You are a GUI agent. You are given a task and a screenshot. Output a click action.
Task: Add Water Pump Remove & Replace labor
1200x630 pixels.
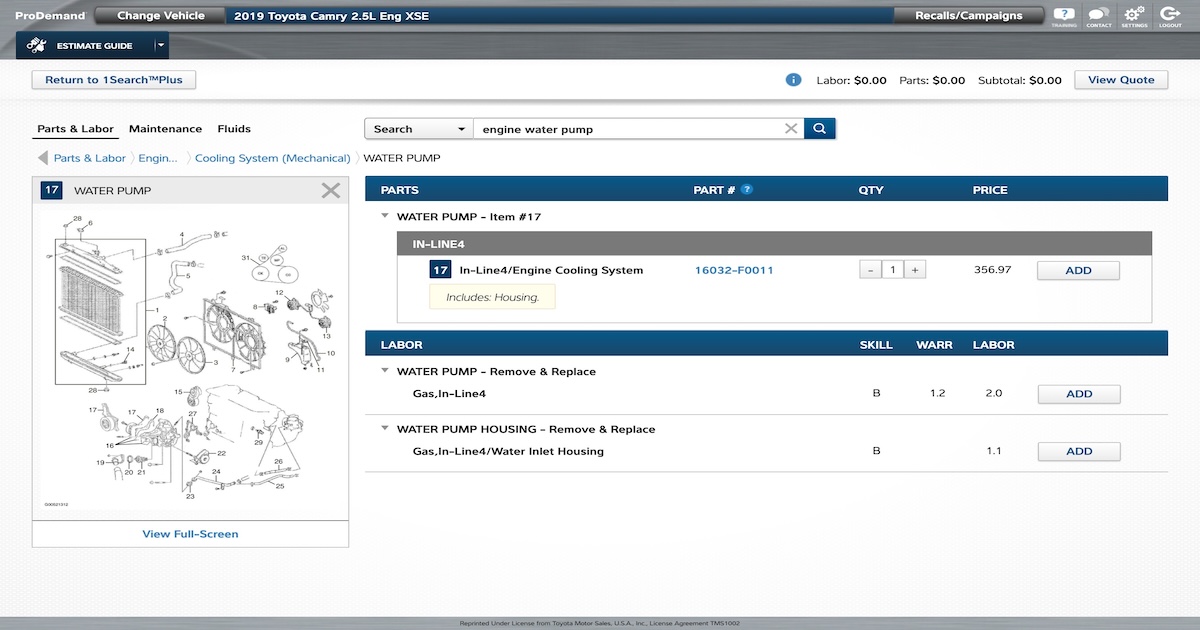1078,394
